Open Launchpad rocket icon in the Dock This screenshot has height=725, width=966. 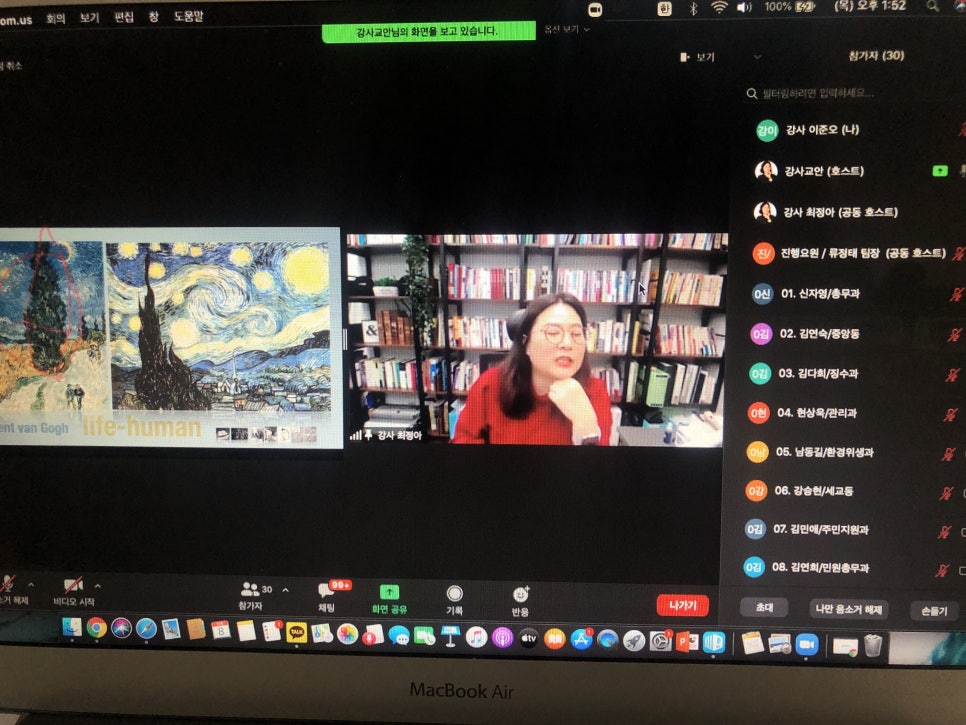634,641
